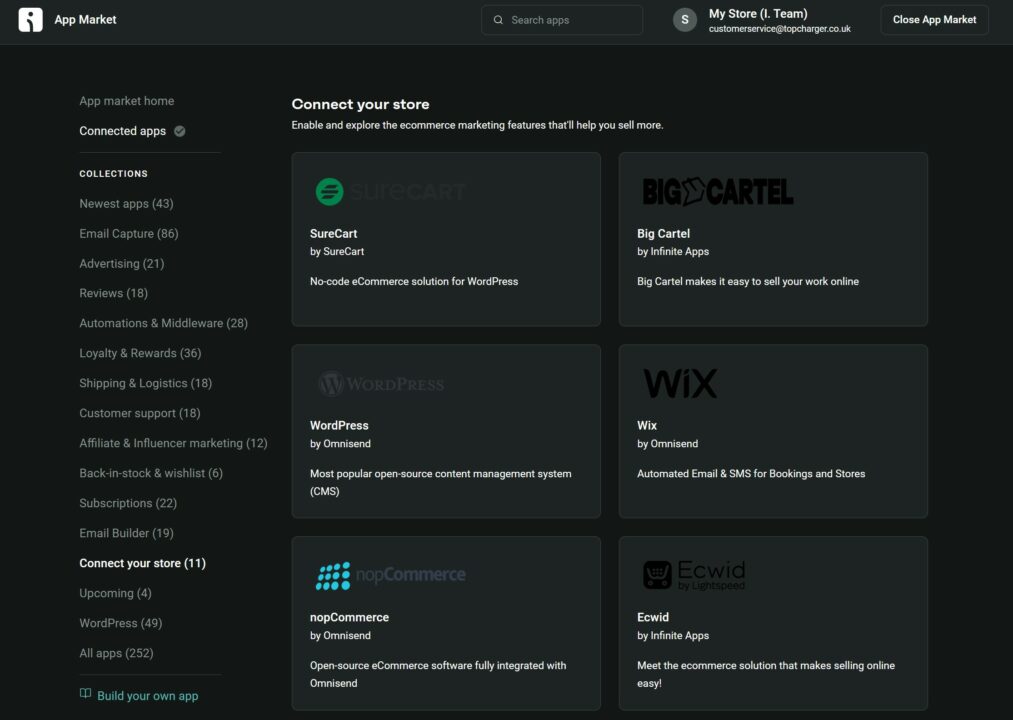Go to App market home

127,101
